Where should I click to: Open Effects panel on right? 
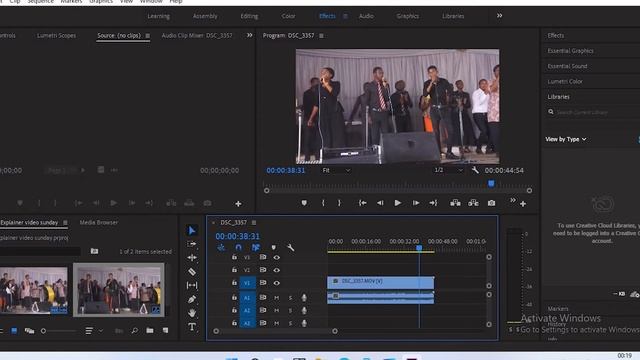coord(556,36)
